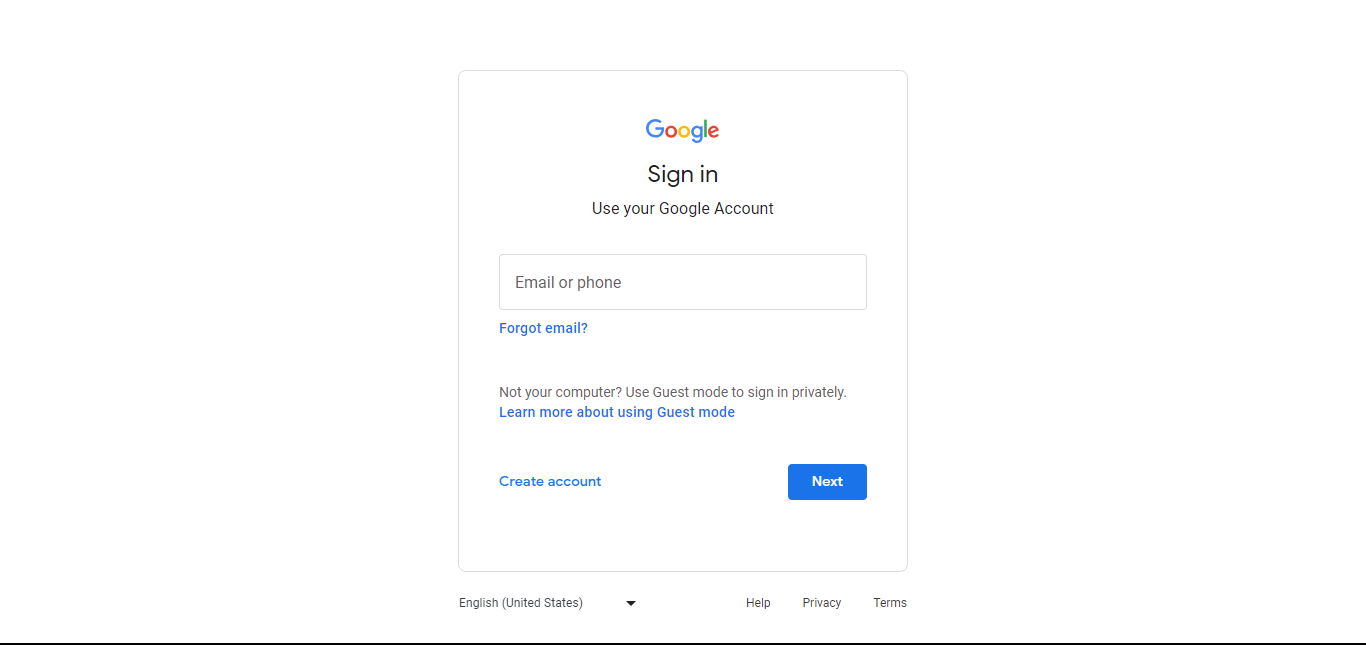Focus the Email or phone field
This screenshot has width=1366, height=645.
[x=683, y=282]
